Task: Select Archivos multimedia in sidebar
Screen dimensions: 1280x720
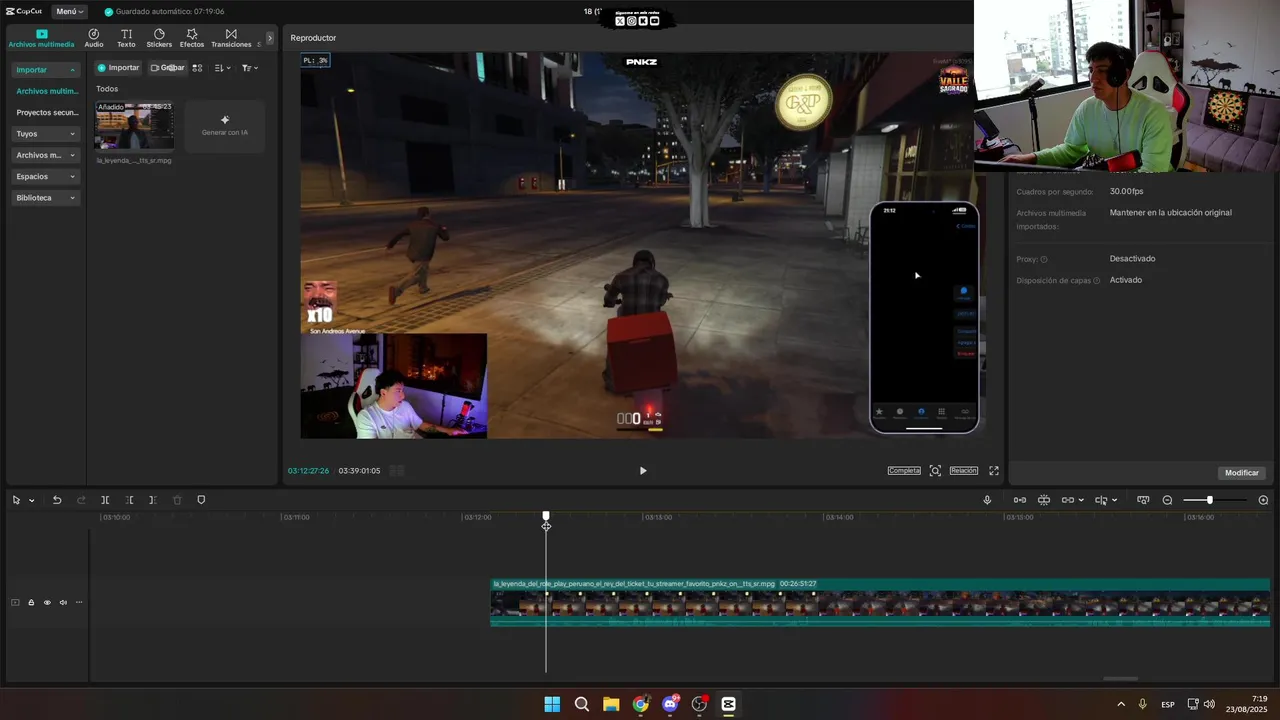Action: [x=46, y=91]
